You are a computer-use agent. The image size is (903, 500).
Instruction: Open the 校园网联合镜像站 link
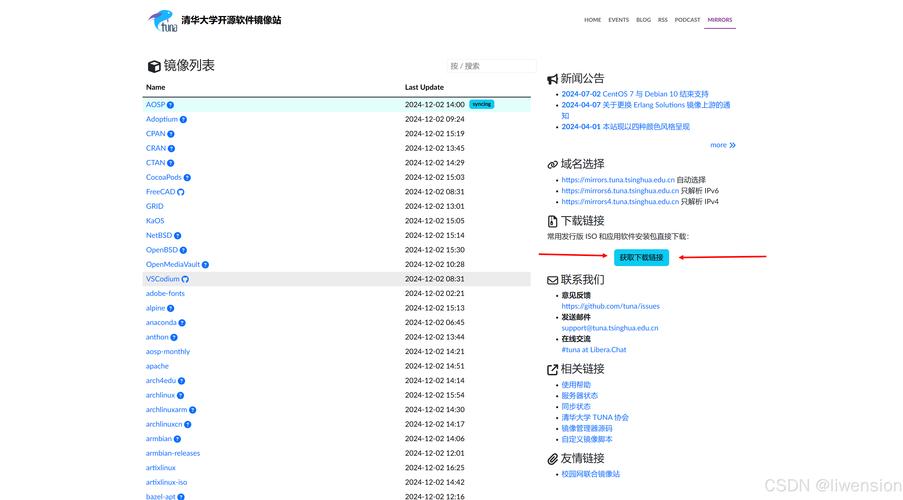(x=590, y=474)
